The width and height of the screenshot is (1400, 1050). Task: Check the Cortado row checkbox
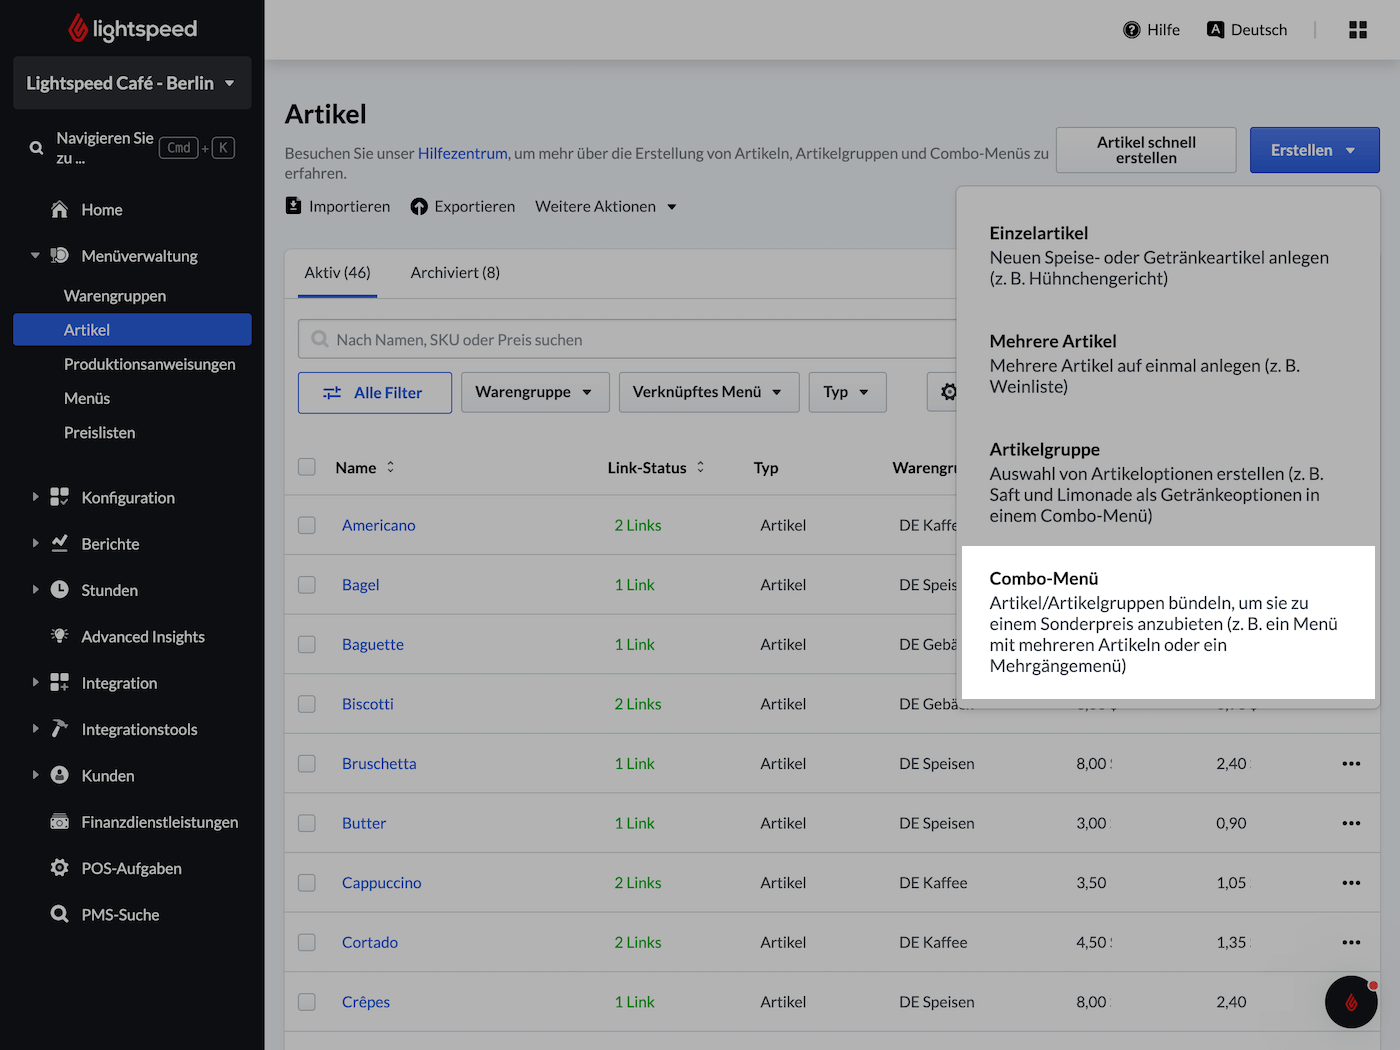pos(307,942)
